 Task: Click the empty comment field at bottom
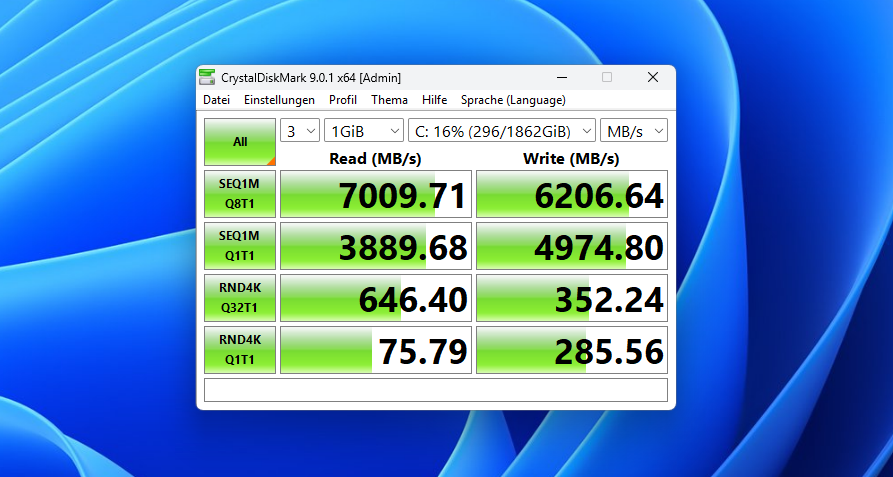click(435, 390)
